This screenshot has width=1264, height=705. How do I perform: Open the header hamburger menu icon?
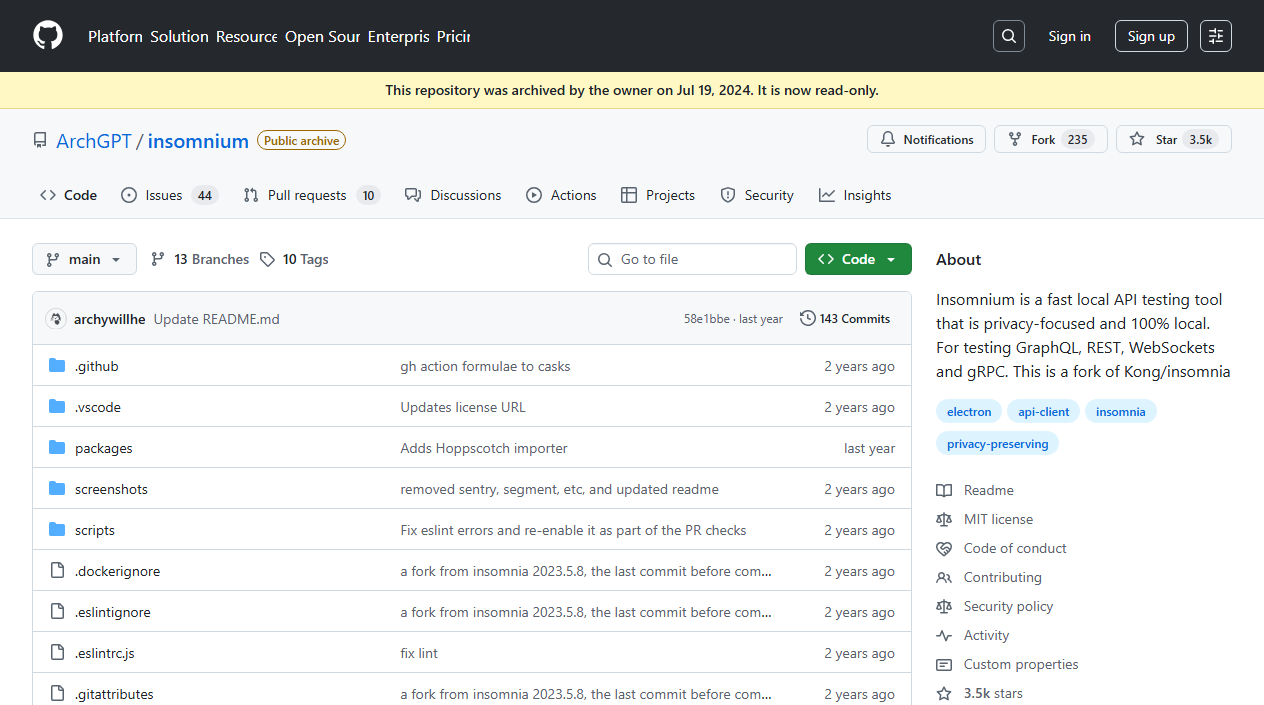tap(1216, 36)
